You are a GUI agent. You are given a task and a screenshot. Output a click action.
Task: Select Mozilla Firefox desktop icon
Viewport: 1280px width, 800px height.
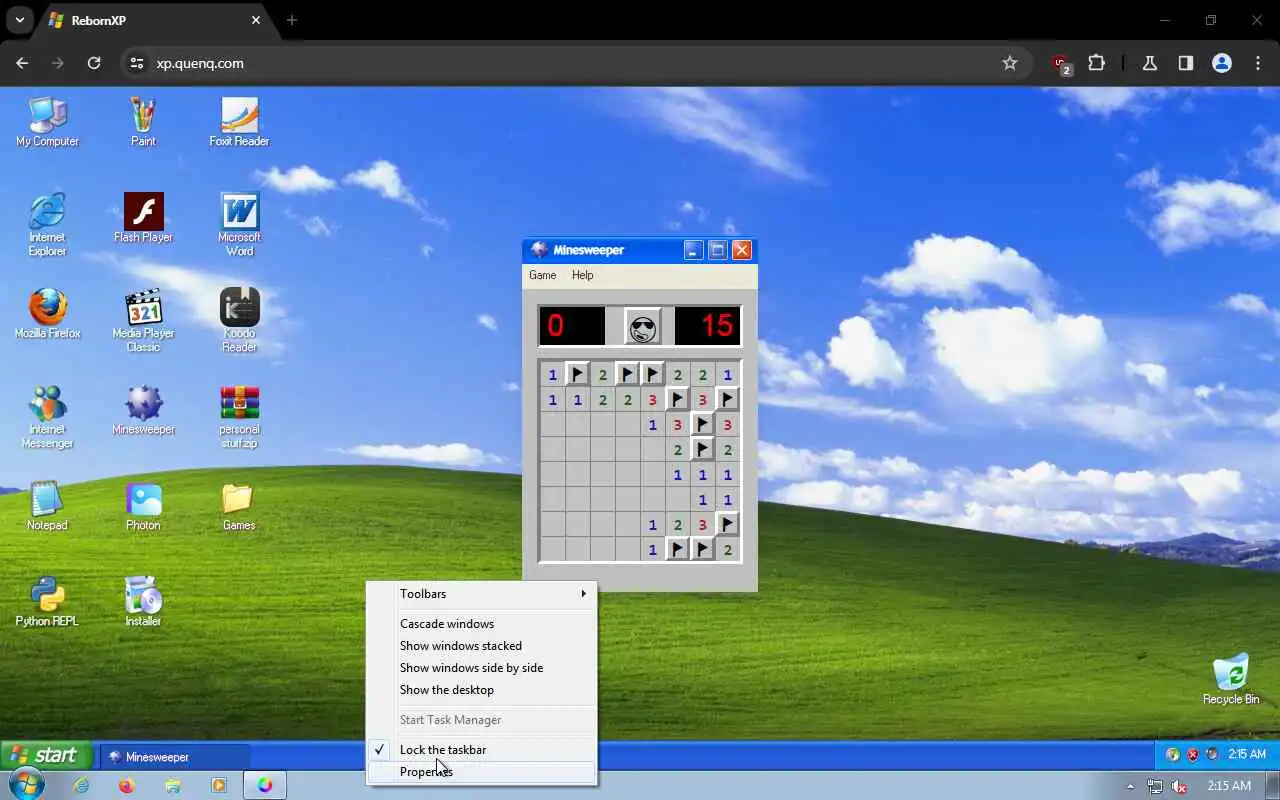[47, 314]
